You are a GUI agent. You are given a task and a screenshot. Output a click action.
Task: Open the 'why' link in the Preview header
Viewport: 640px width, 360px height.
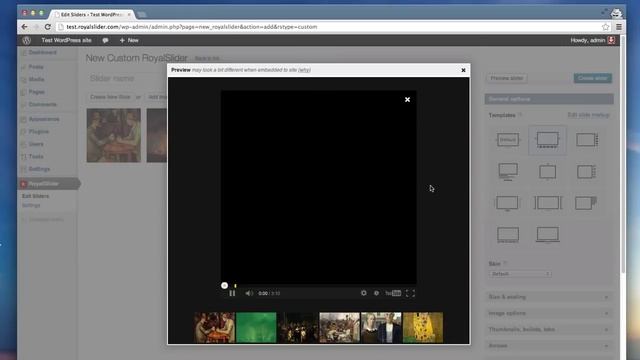pos(304,70)
